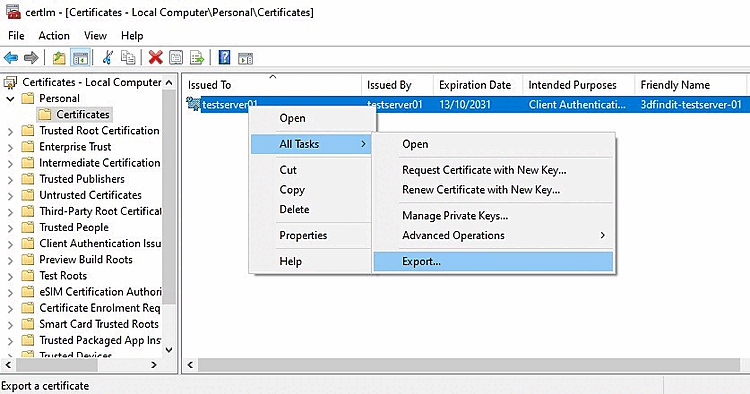Click the Export List toolbar icon
The height and width of the screenshot is (394, 750).
pyautogui.click(x=197, y=58)
